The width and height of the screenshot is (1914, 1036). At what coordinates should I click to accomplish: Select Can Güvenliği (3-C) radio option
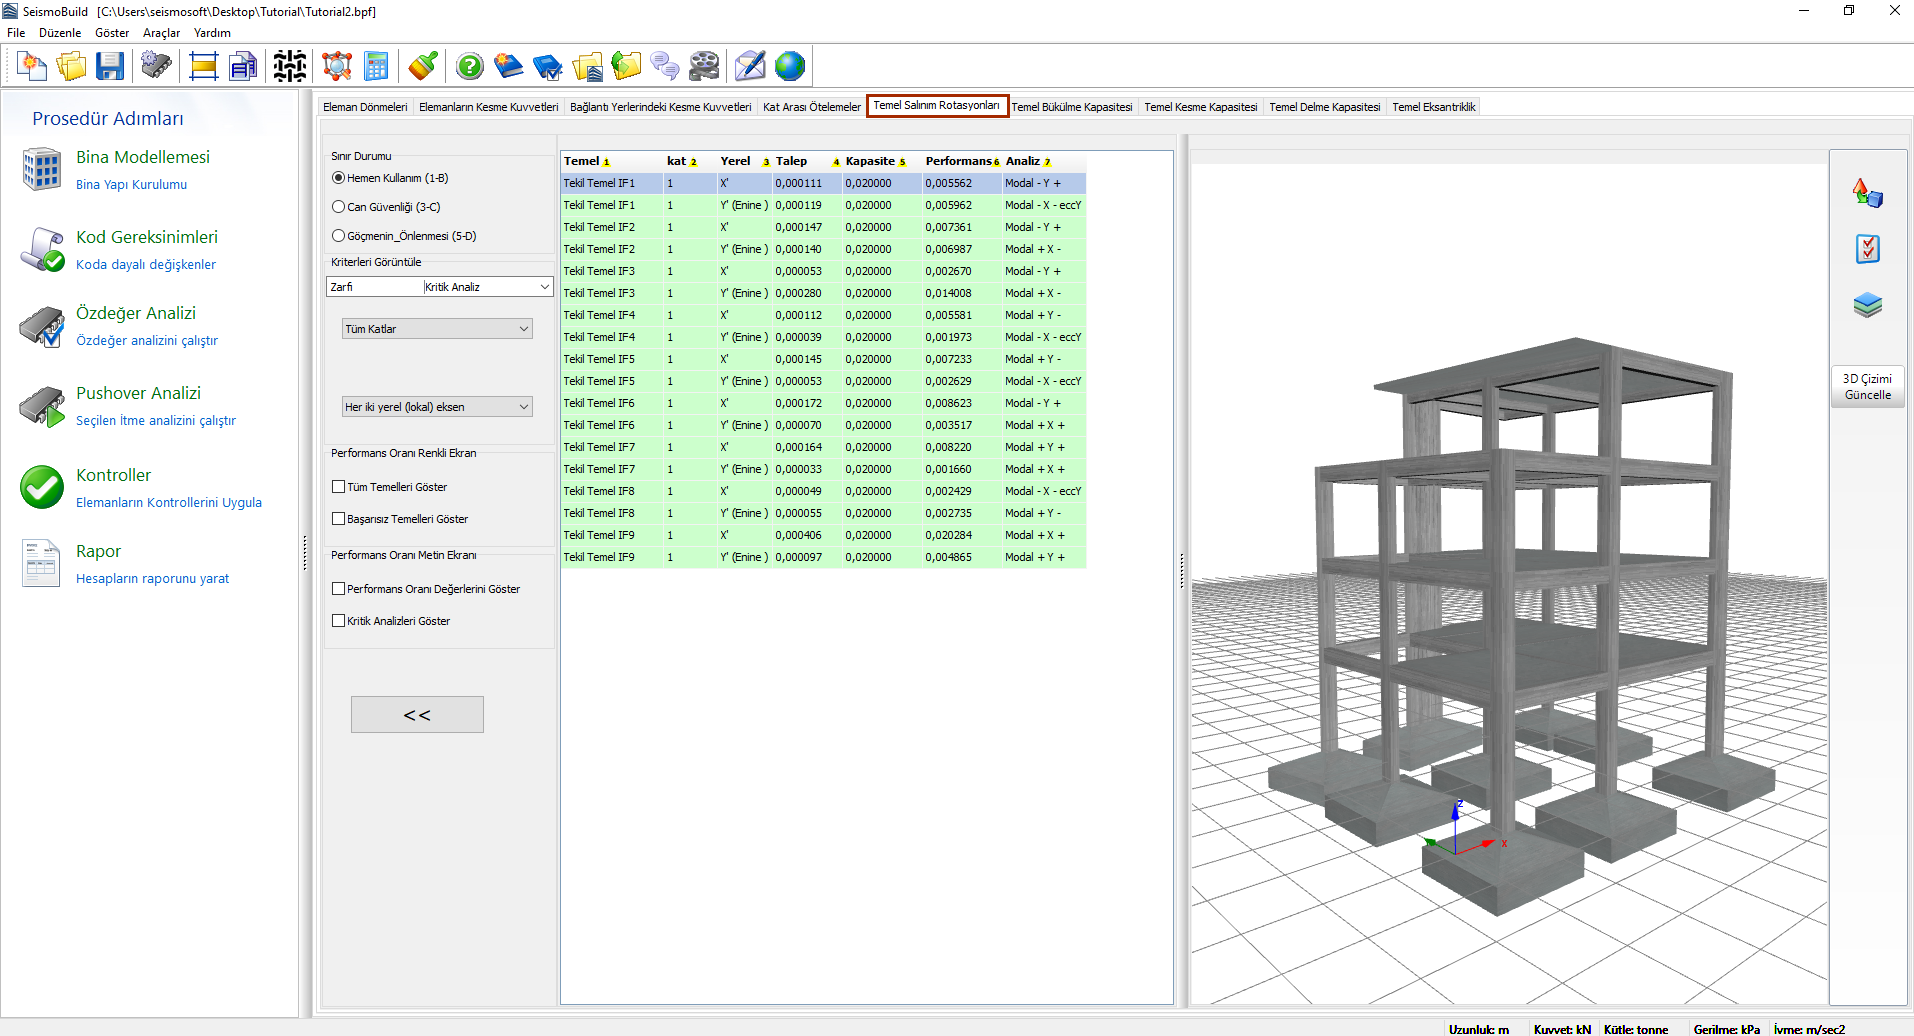coord(339,207)
